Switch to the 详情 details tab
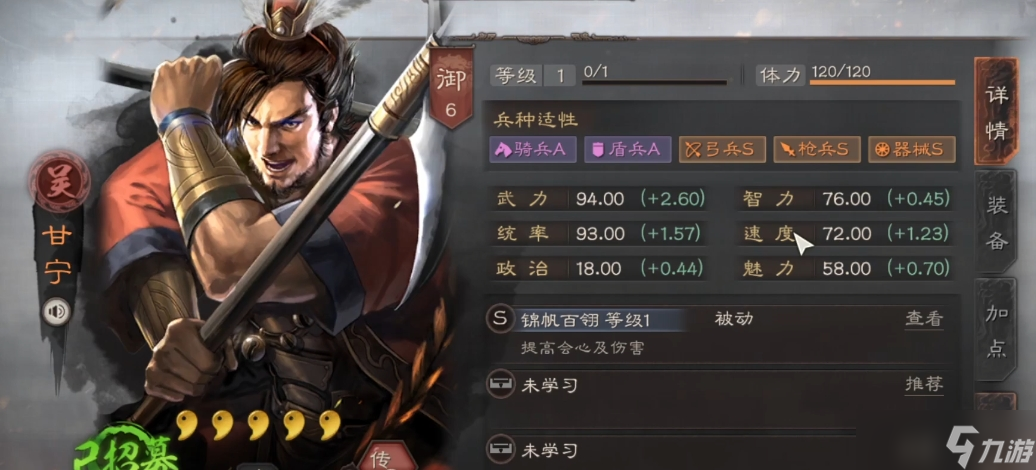1036x470 pixels. (996, 111)
